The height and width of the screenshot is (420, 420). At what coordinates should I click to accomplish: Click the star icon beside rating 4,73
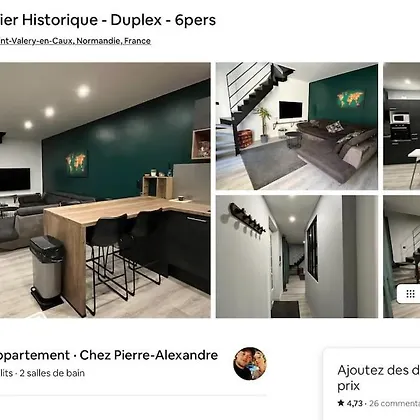tap(341, 403)
